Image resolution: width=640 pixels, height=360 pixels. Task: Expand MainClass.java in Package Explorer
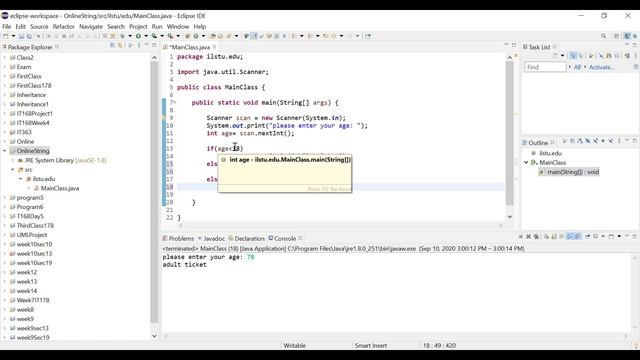29,188
